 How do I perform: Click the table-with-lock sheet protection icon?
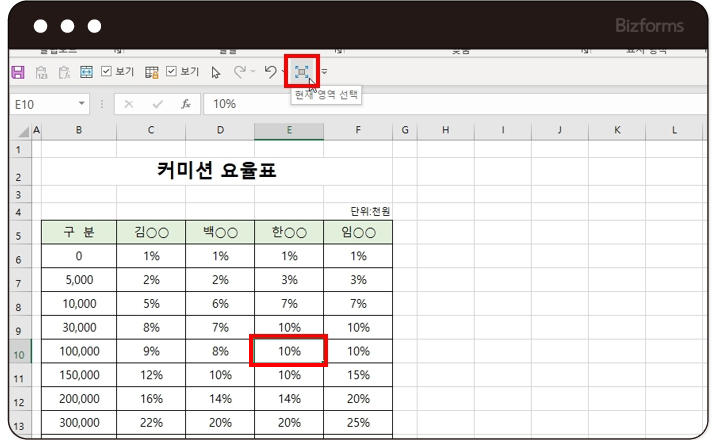pyautogui.click(x=152, y=72)
